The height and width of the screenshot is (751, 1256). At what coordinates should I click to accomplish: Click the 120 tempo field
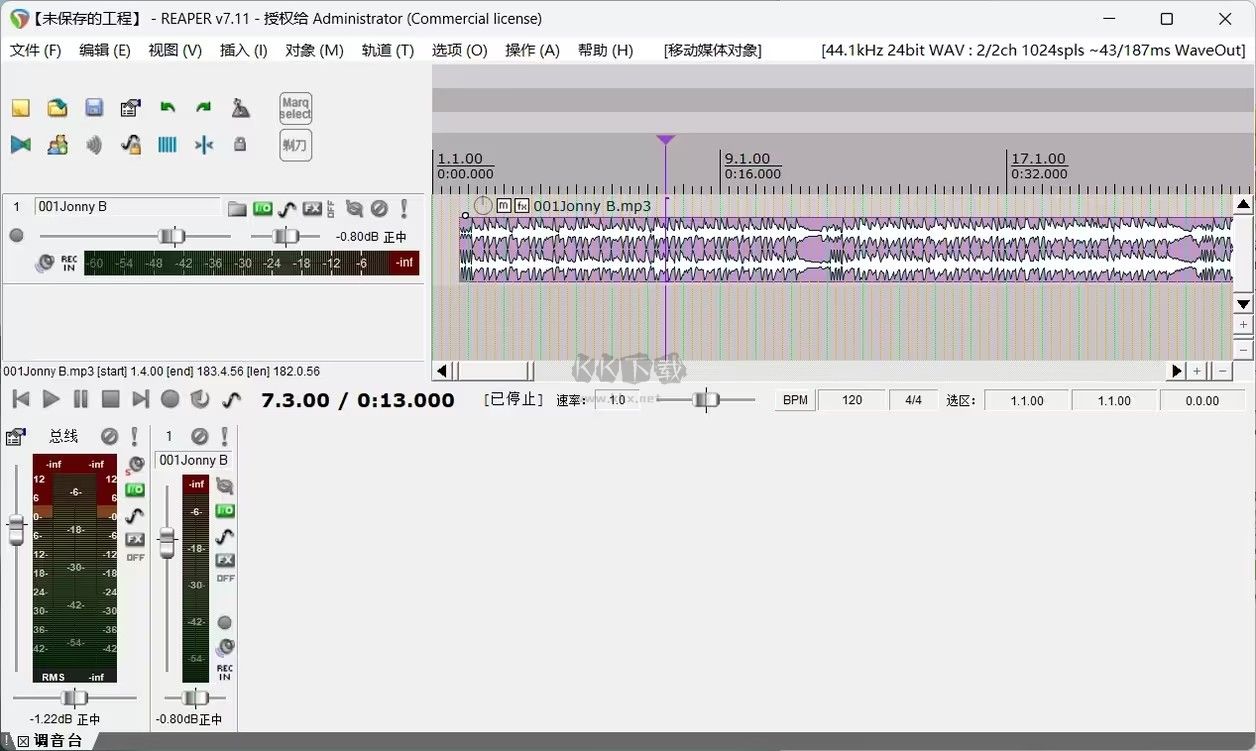852,400
